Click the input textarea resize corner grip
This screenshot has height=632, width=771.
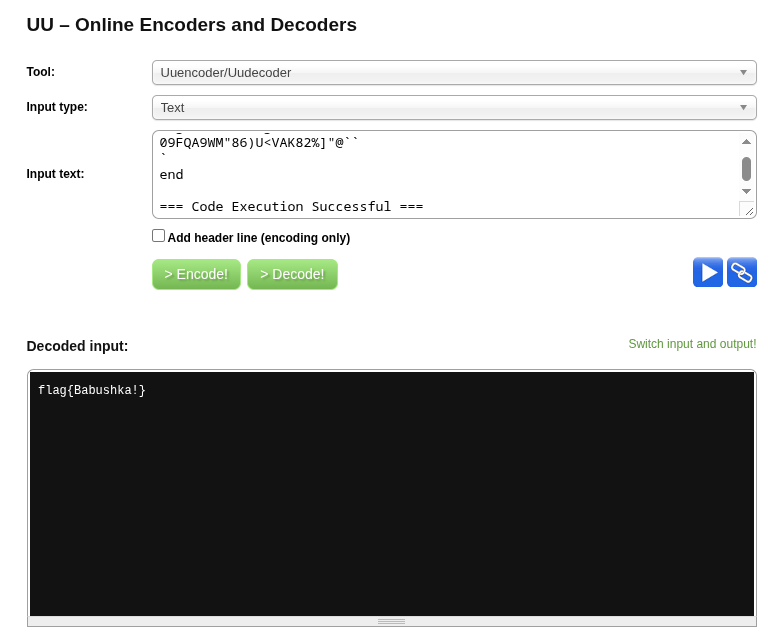coord(747,209)
